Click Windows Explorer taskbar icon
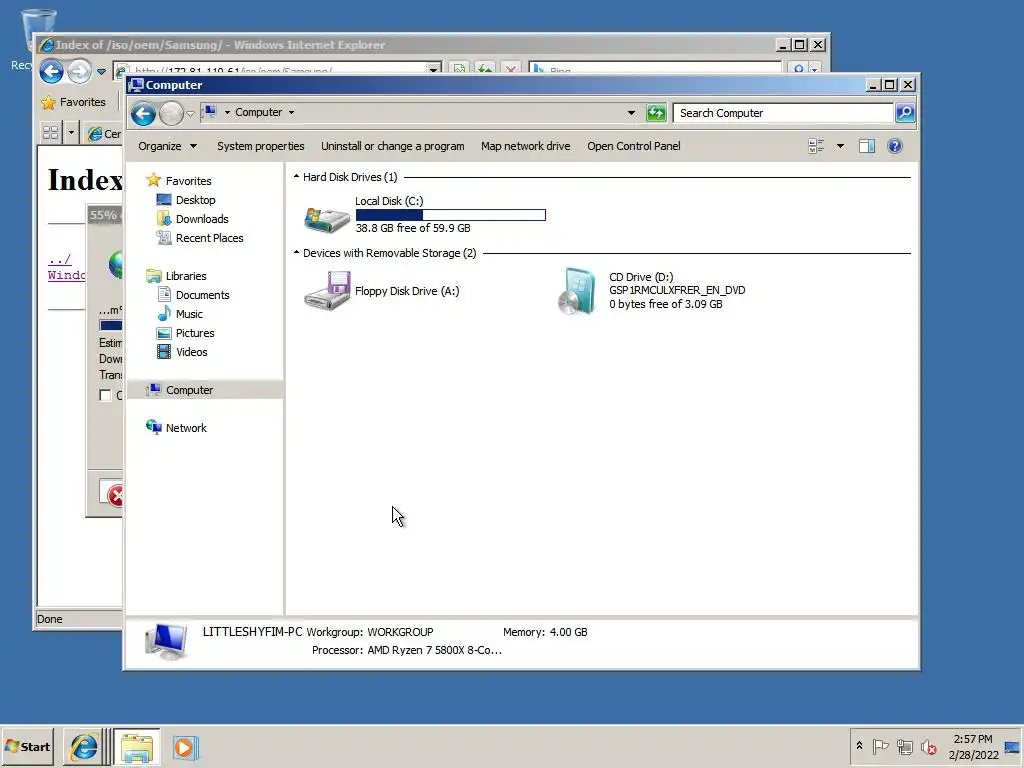This screenshot has width=1024, height=768. coord(136,747)
